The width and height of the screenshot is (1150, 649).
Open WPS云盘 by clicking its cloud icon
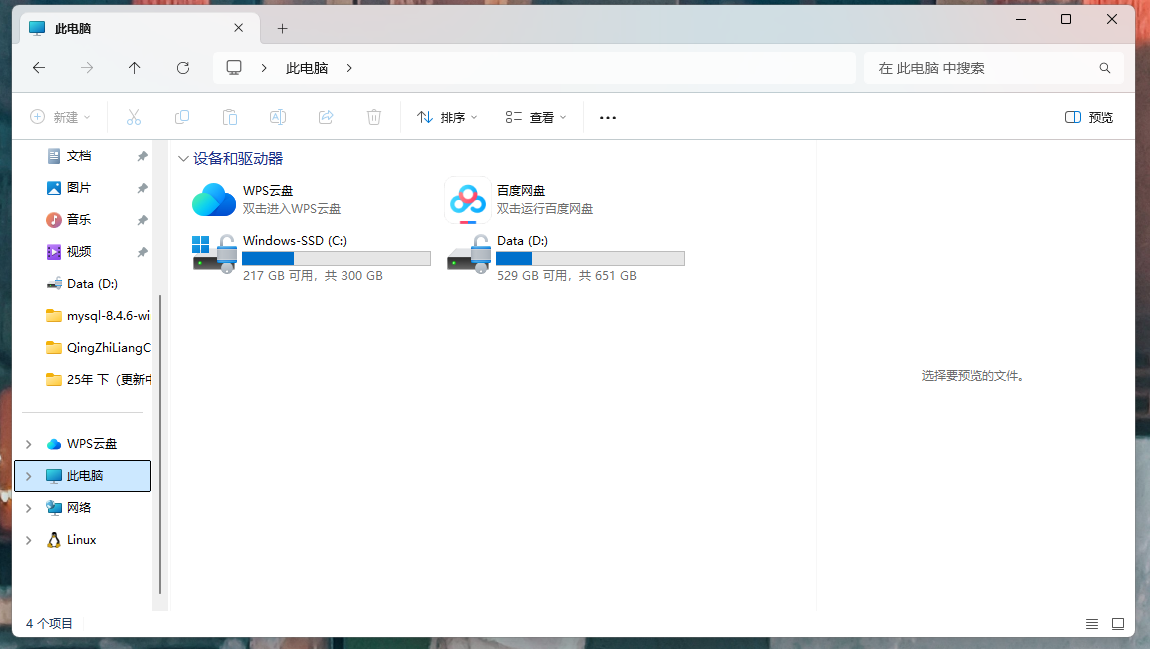(212, 200)
